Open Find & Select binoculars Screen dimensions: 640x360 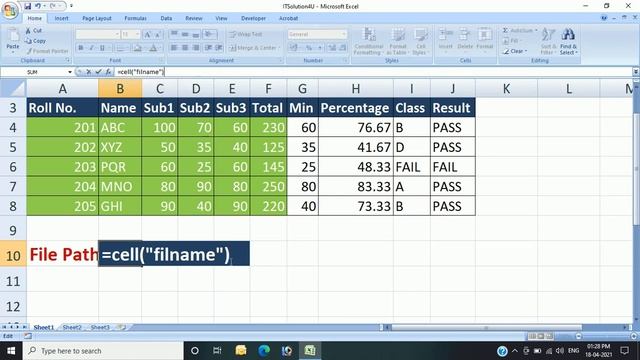click(x=568, y=41)
